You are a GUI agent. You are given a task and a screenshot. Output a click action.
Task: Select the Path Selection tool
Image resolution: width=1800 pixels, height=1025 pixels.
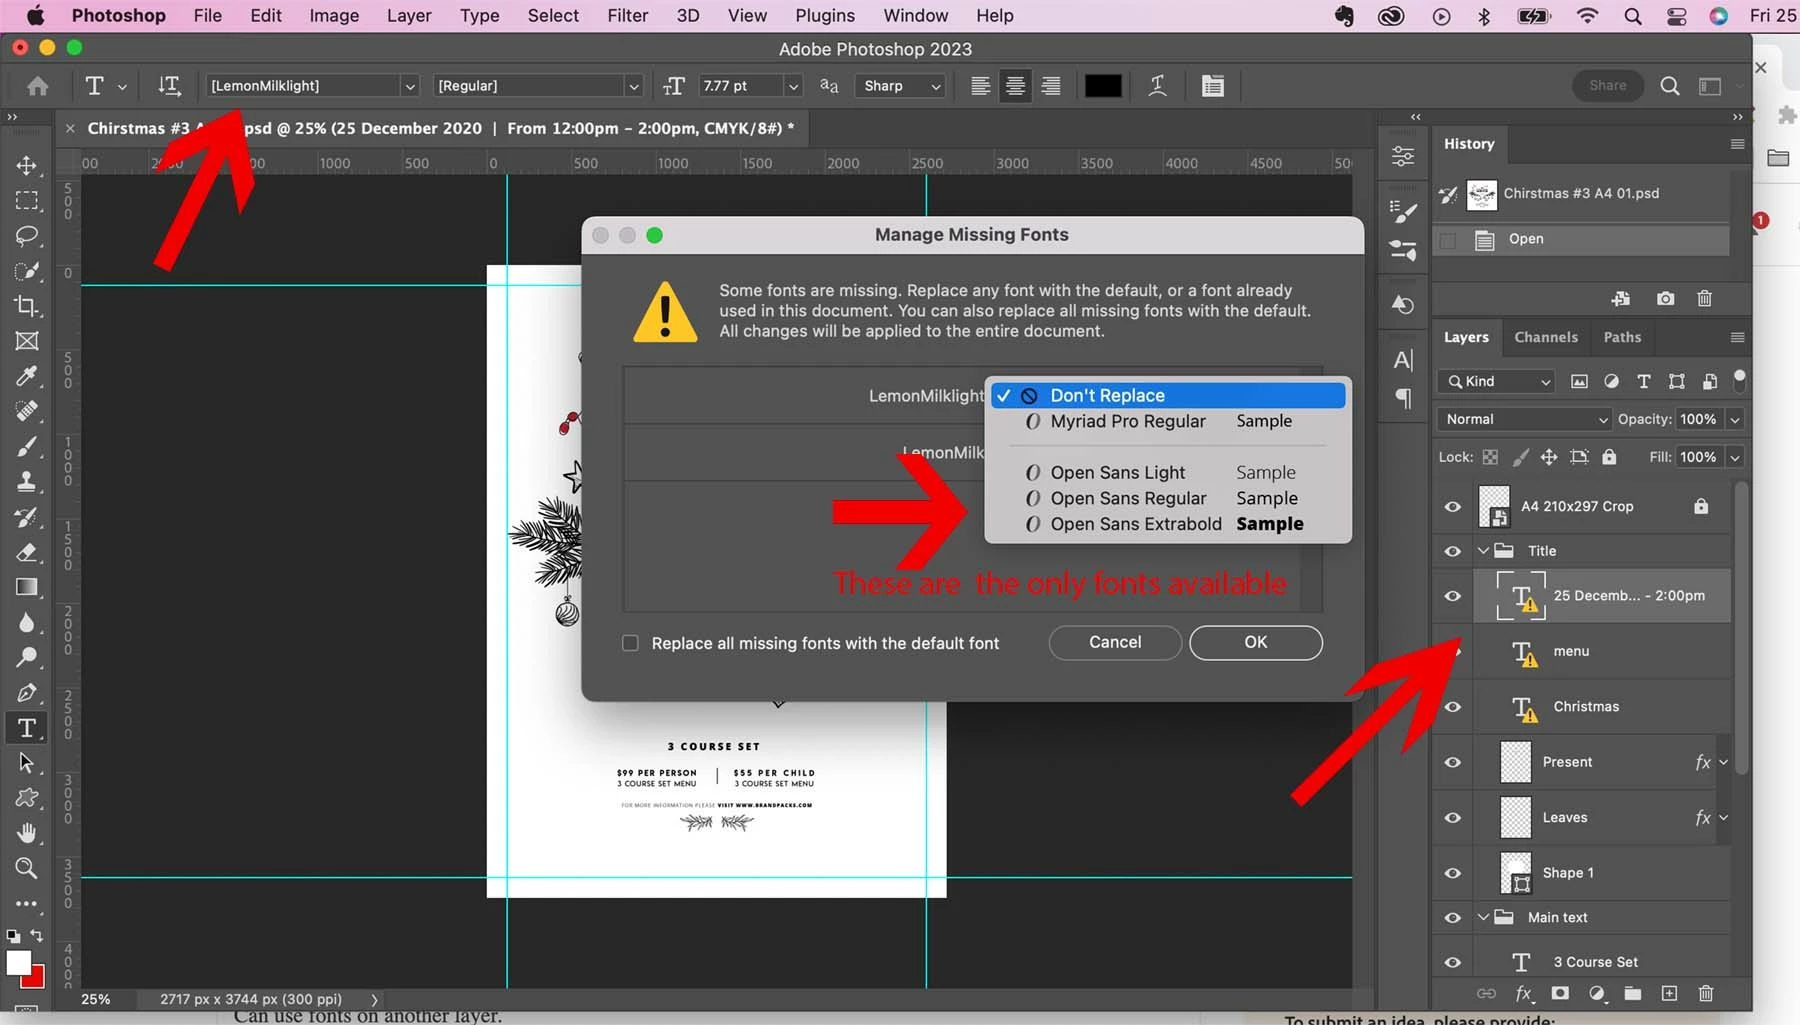(27, 763)
